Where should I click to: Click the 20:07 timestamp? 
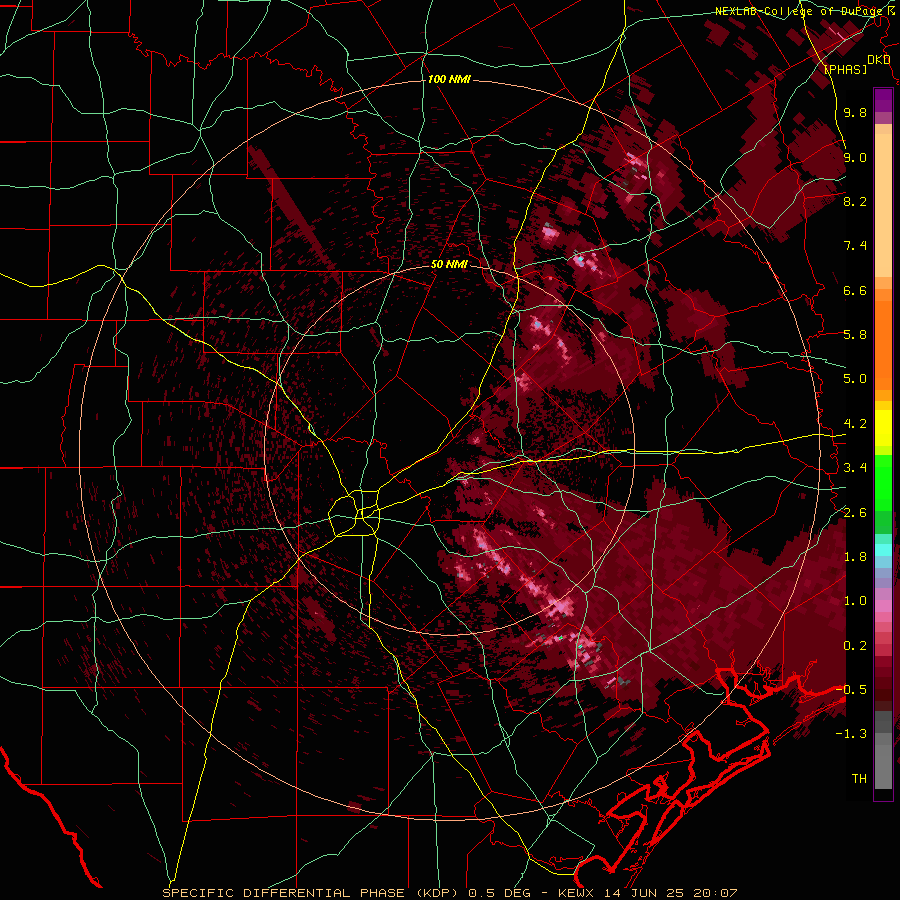tap(717, 893)
